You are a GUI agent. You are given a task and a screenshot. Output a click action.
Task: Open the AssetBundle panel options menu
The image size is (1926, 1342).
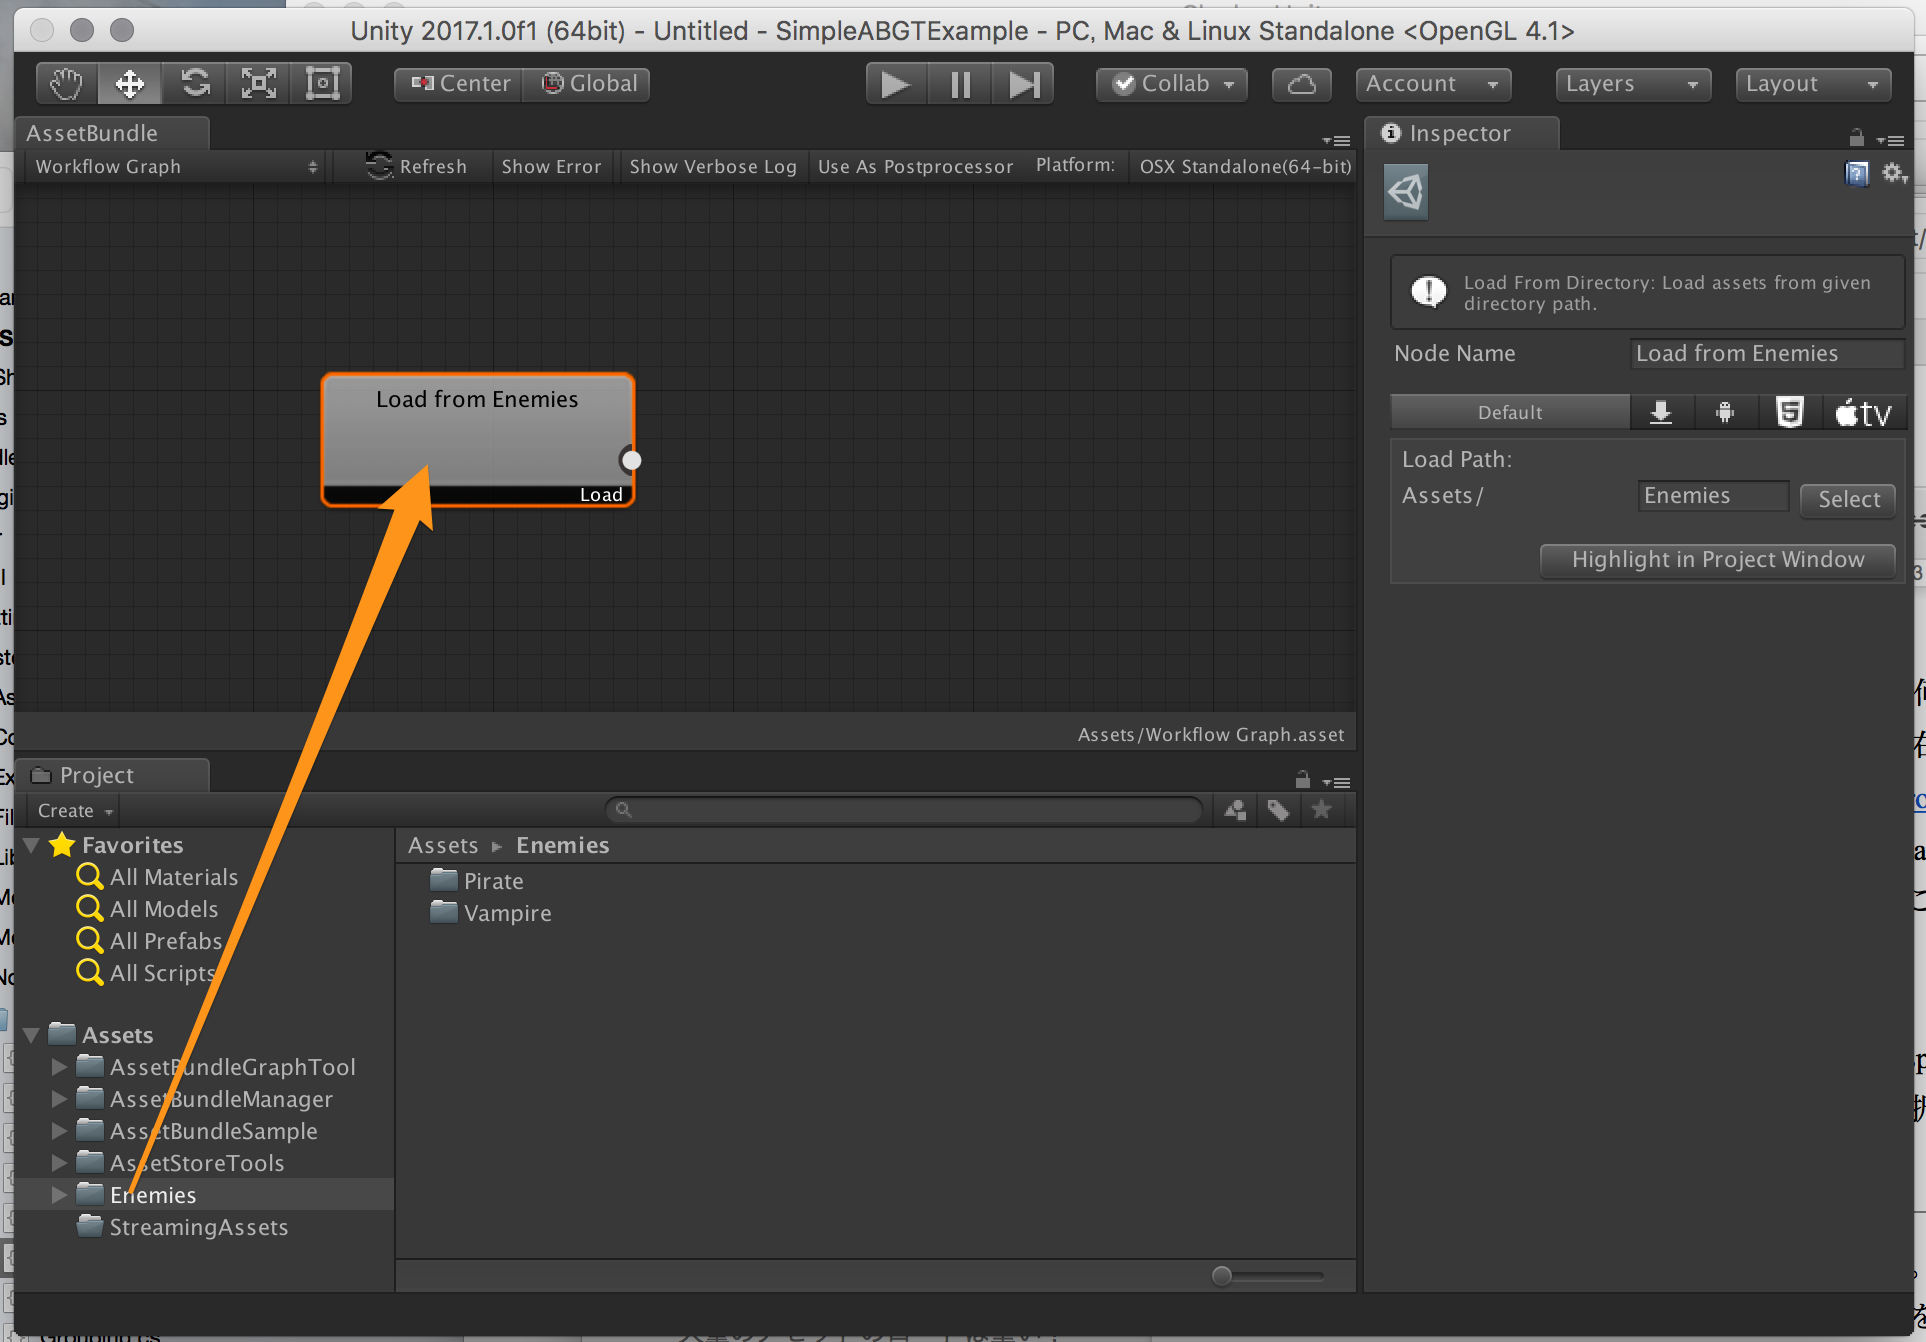[x=1336, y=141]
